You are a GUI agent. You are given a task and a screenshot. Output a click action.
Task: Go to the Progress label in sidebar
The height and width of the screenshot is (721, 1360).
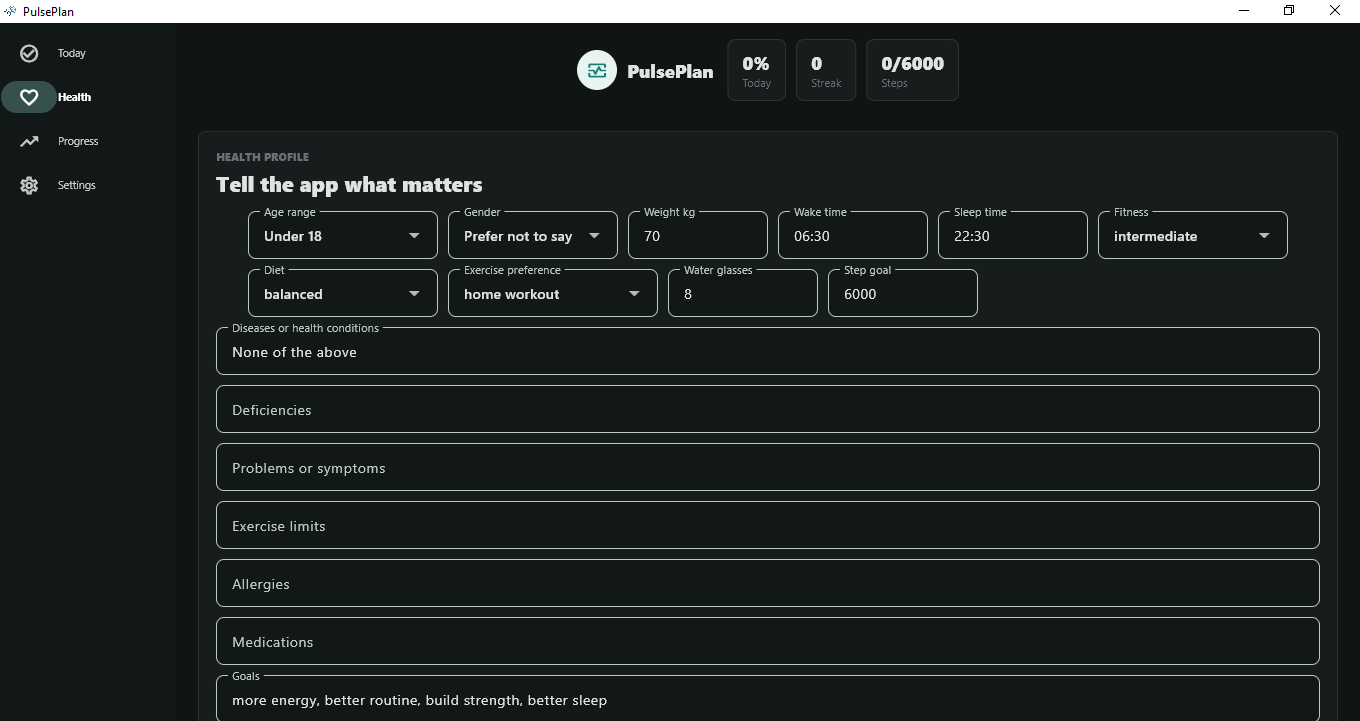(78, 141)
